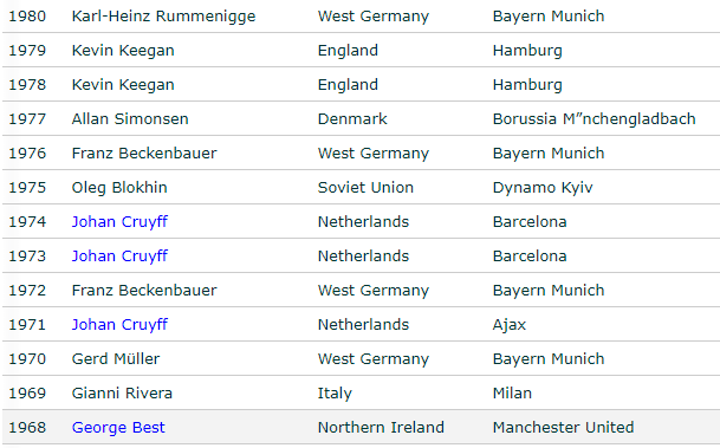Select the Borussia Mönchengladbach club cell
Screen dimensions: 720x448
[x=593, y=119]
